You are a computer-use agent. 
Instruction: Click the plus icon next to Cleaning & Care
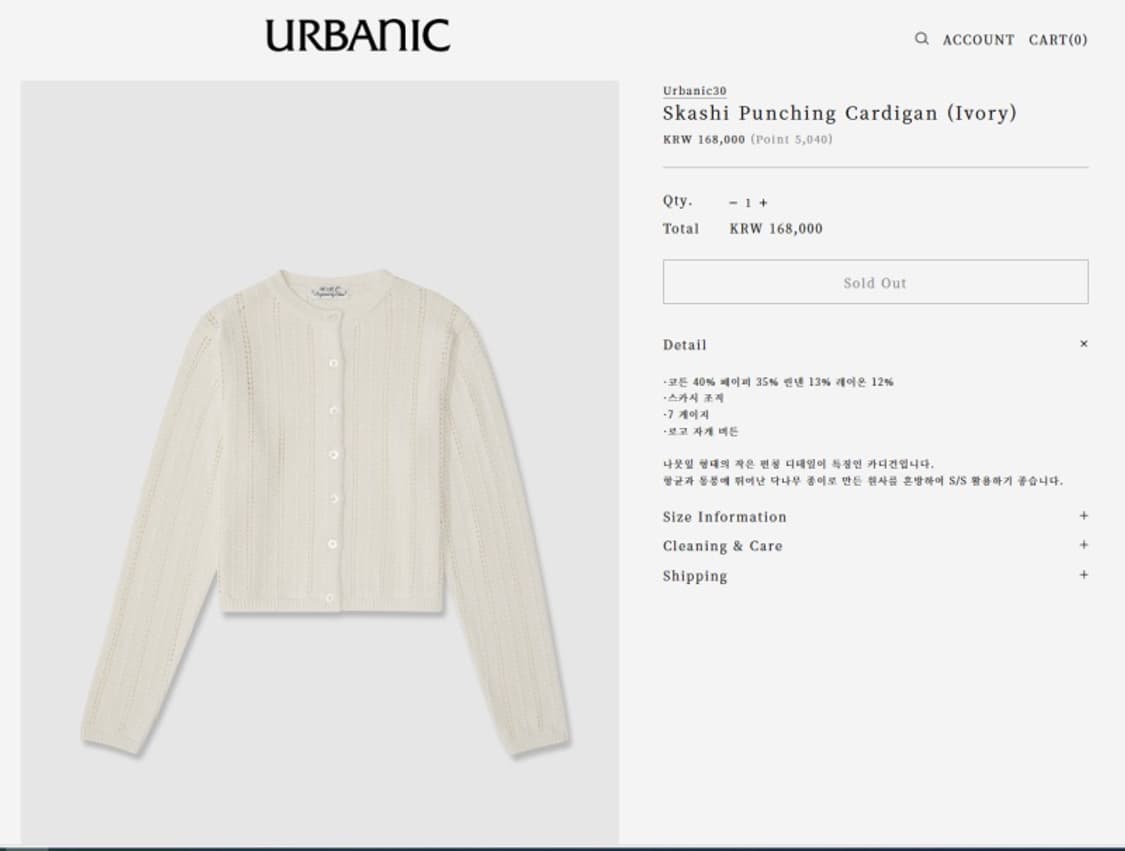[x=1084, y=546]
